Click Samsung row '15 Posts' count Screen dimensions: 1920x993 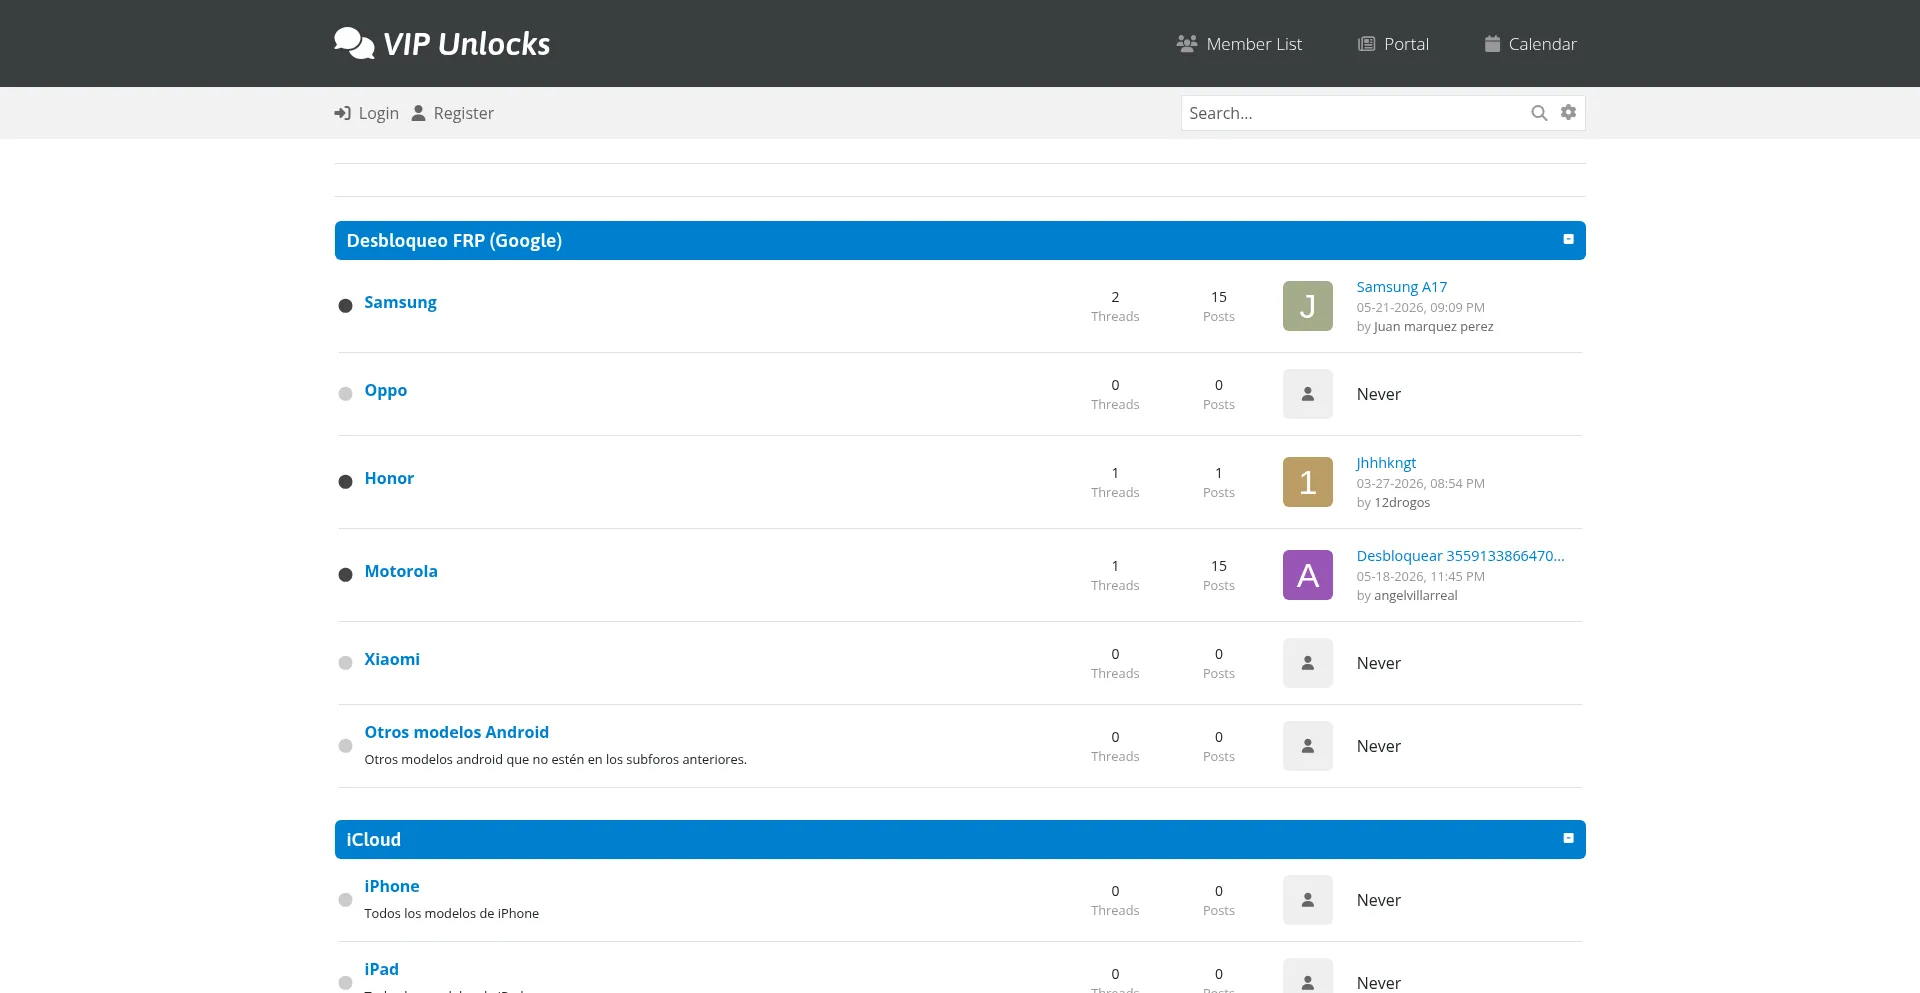tap(1218, 306)
